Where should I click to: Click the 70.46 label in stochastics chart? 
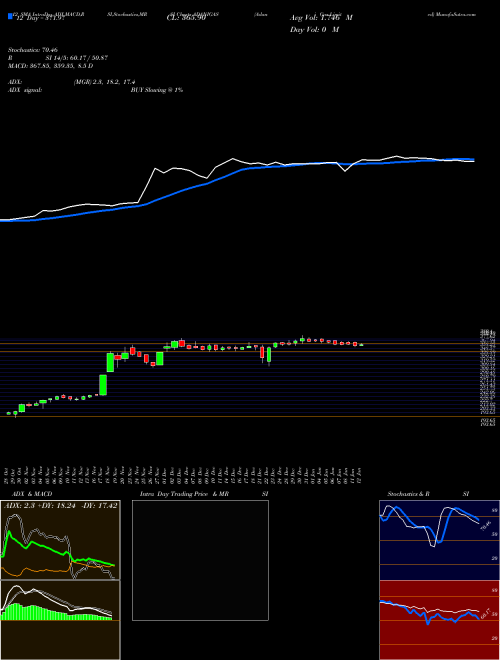coord(485,526)
